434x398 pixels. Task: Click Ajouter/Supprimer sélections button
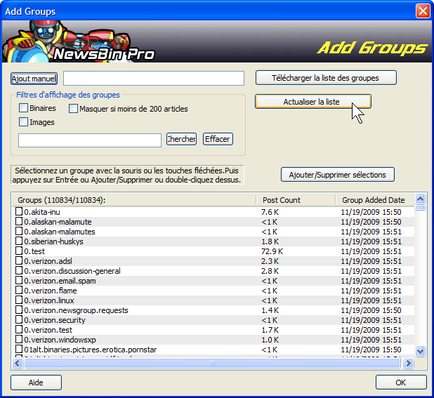pos(337,175)
